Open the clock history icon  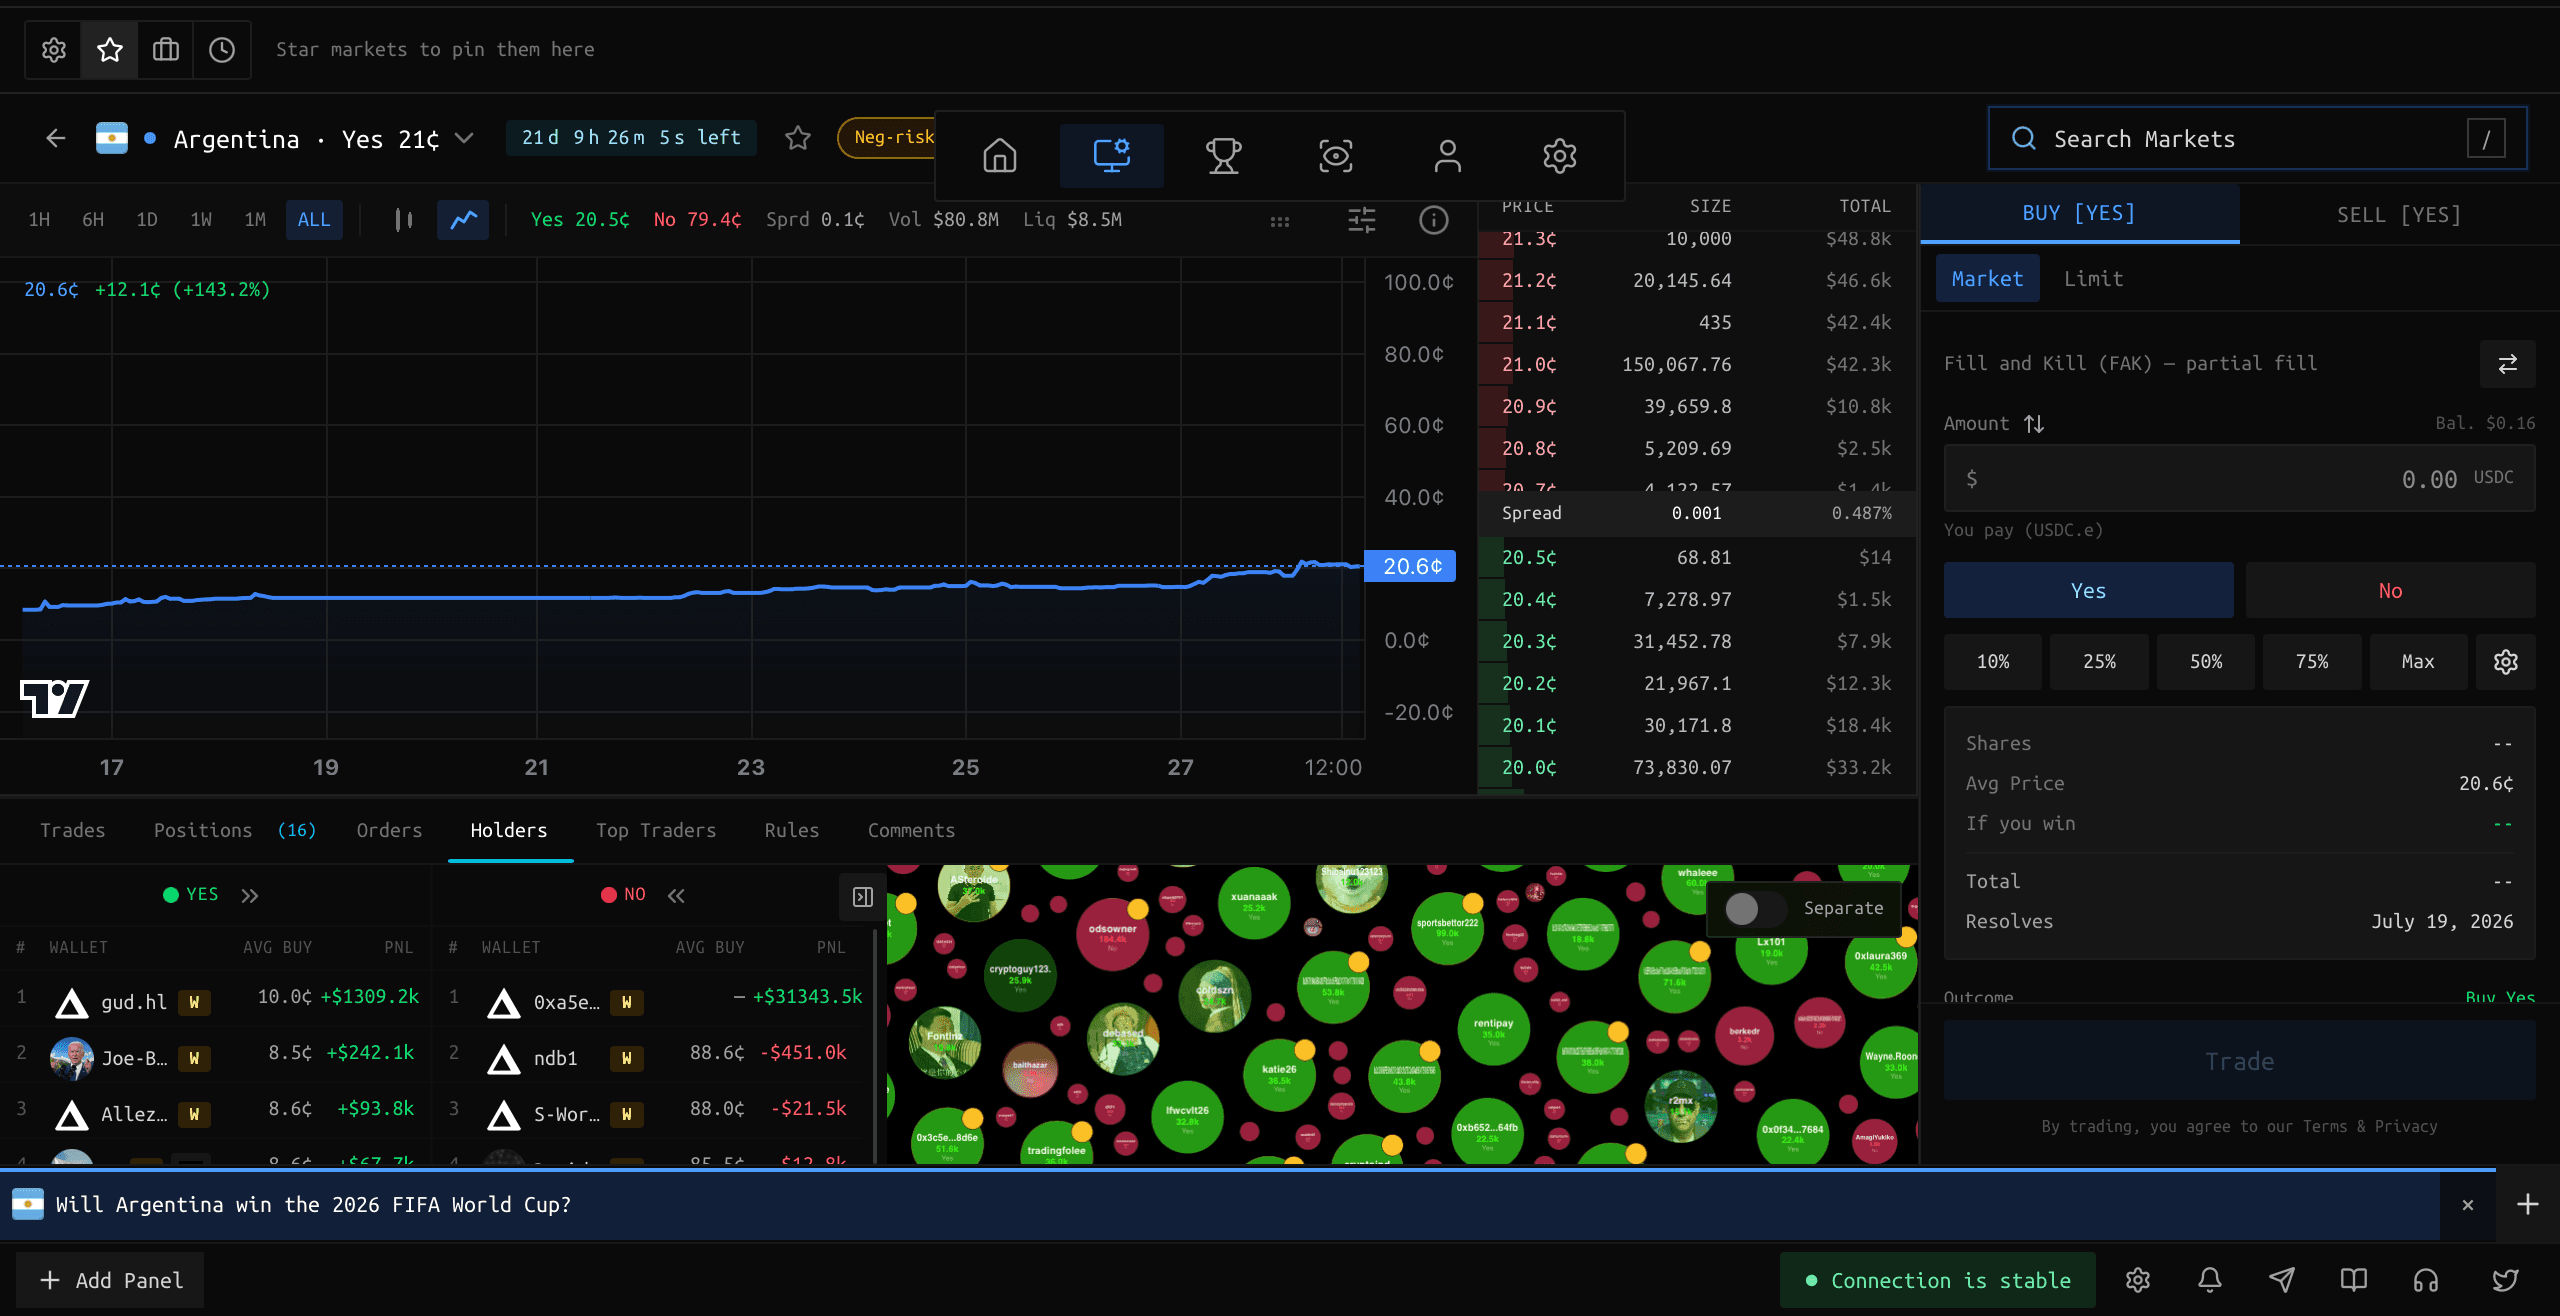222,50
